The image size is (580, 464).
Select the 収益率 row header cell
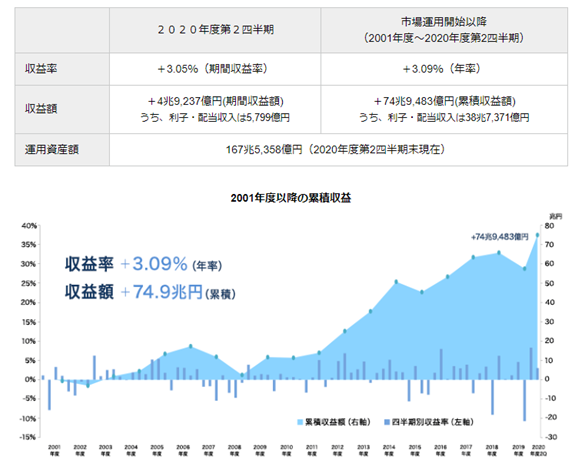(x=62, y=69)
